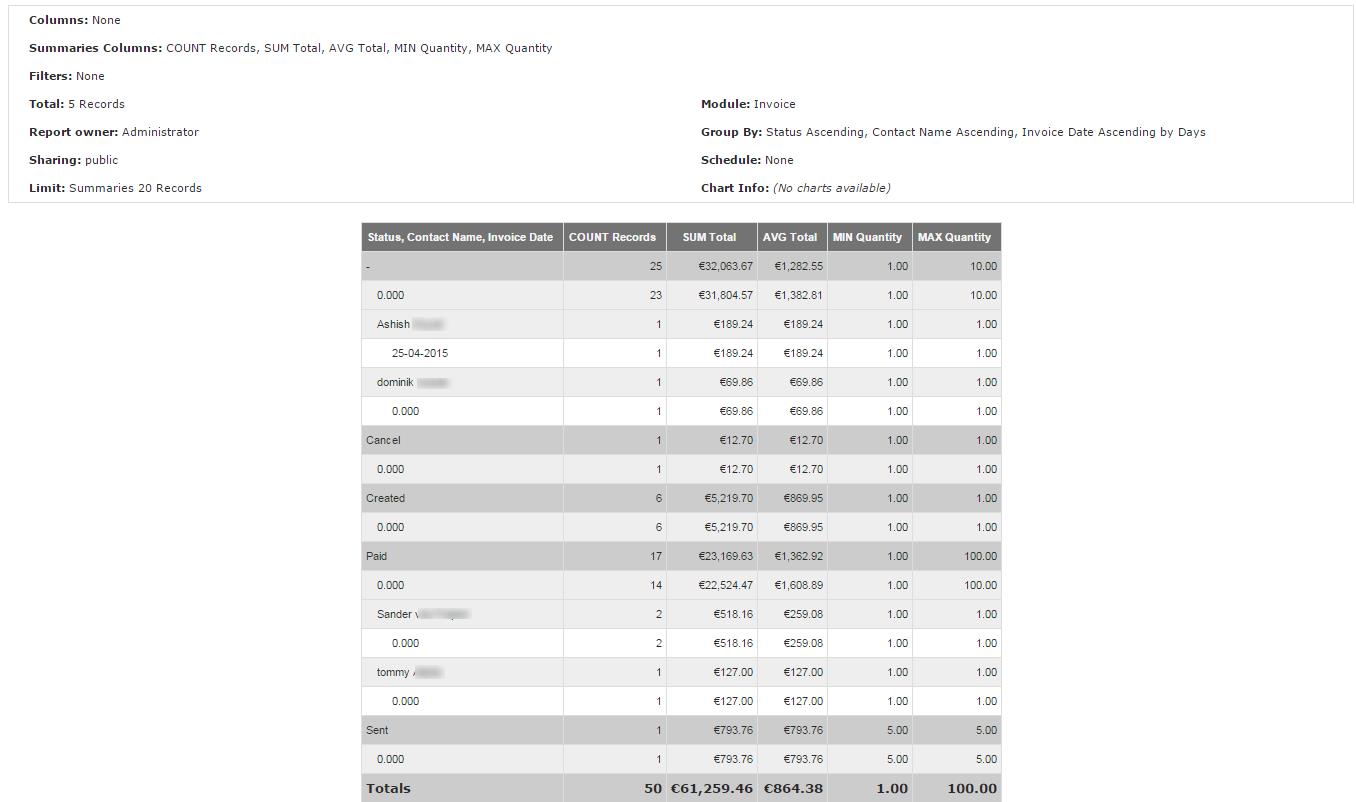The height and width of the screenshot is (802, 1356).
Task: Select the Sander contact row
Action: [x=396, y=614]
